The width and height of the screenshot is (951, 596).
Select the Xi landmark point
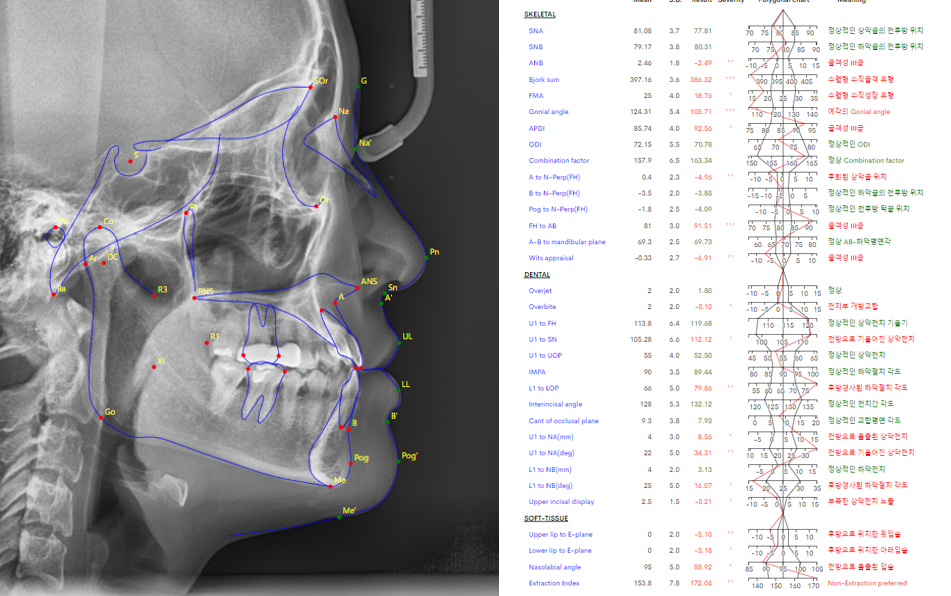click(x=153, y=368)
